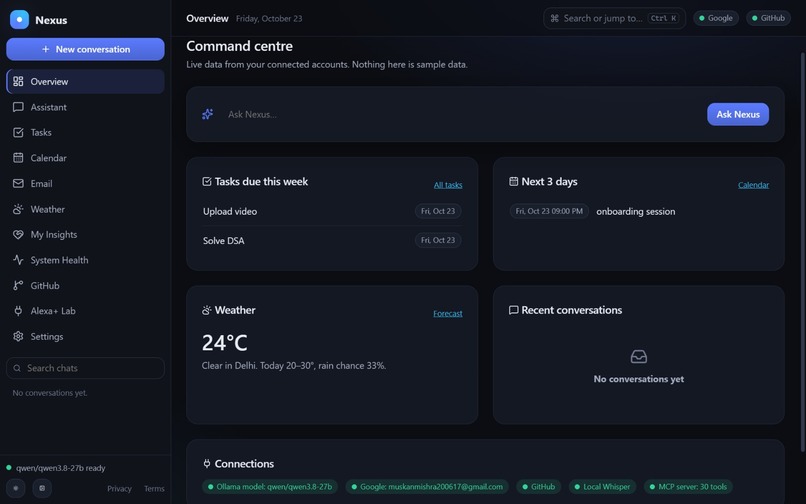Image resolution: width=806 pixels, height=504 pixels.
Task: Click the Calendar icon in sidebar
Action: tap(18, 158)
